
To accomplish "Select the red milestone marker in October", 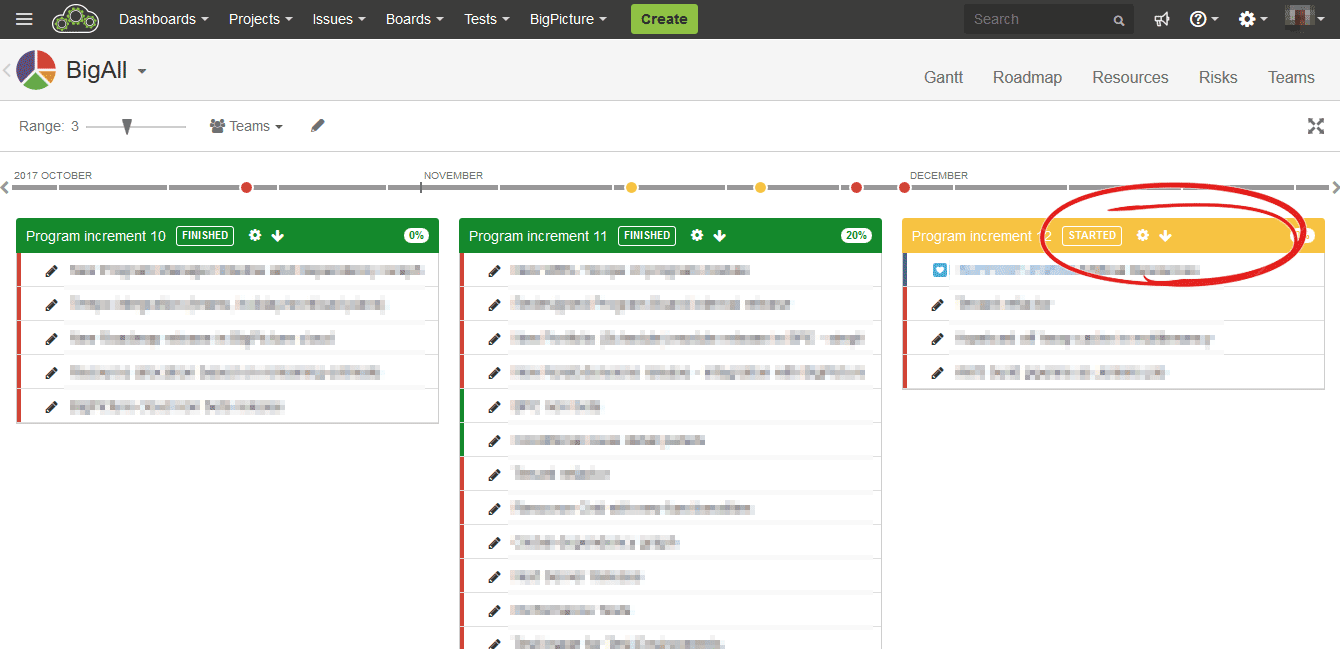I will [x=246, y=187].
